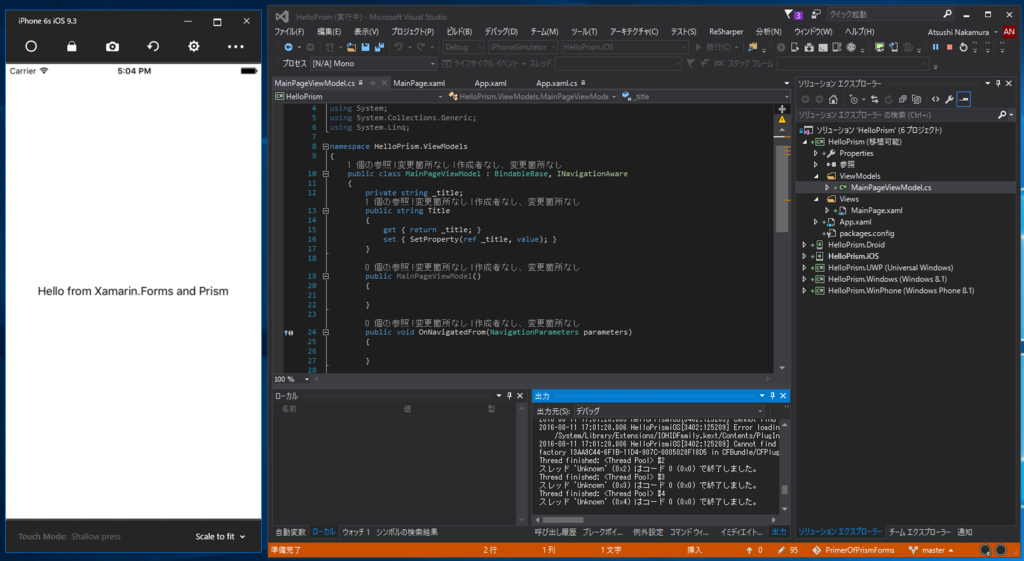Image resolution: width=1024 pixels, height=561 pixels.
Task: Select packages.config in Solution Explorer
Action: pos(867,234)
